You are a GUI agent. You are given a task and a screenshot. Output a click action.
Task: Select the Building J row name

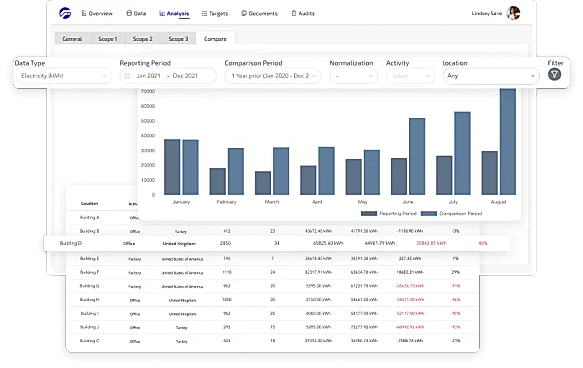point(90,327)
